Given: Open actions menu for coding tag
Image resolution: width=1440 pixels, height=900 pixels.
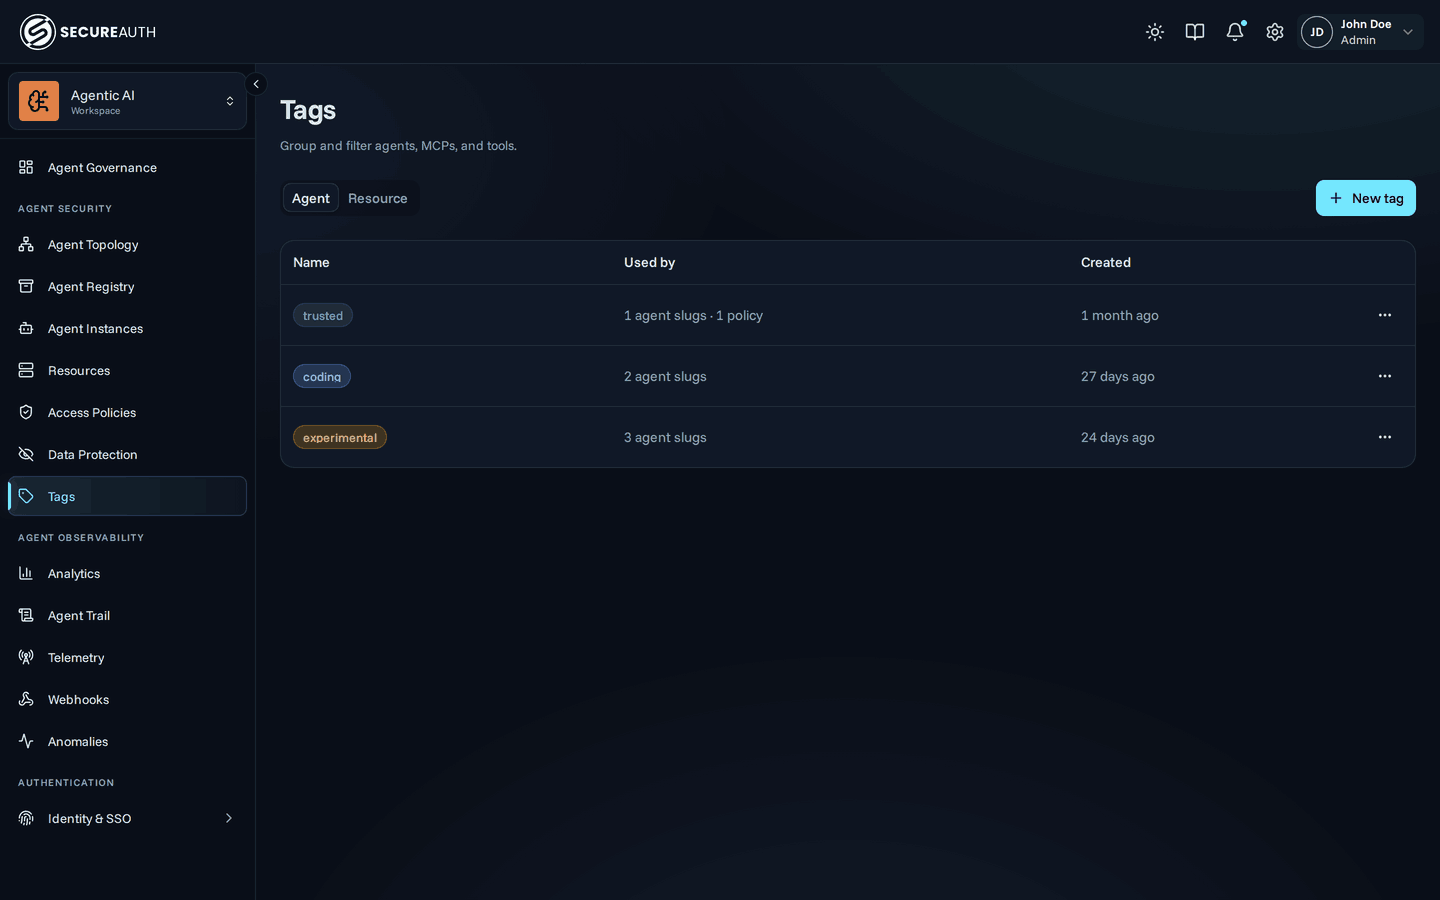Looking at the screenshot, I should tap(1385, 376).
